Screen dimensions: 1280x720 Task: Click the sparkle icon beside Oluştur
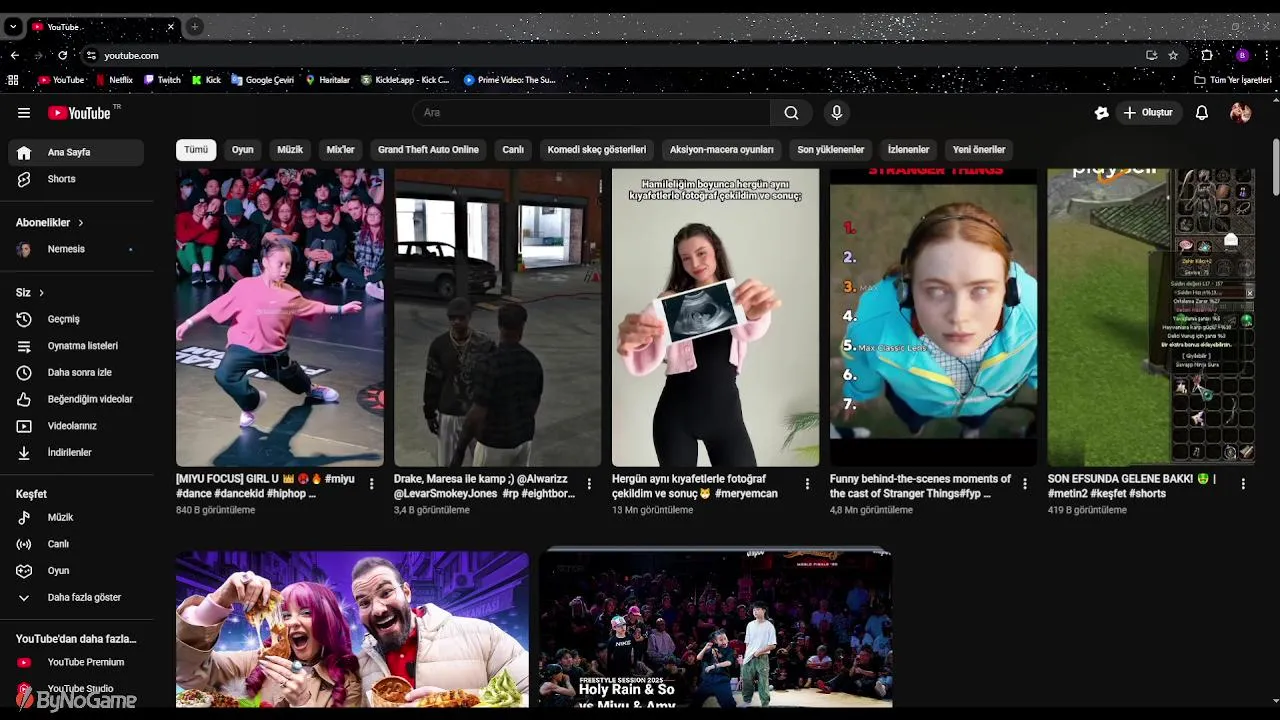click(1101, 113)
